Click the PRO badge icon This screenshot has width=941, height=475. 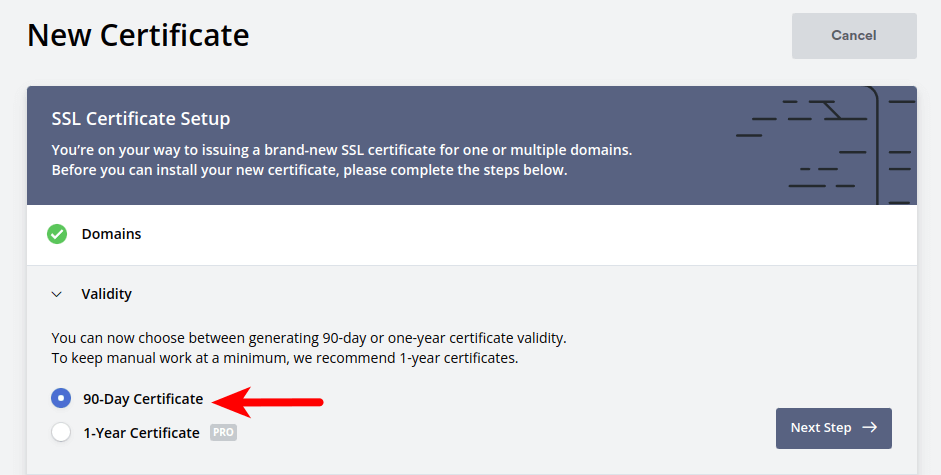click(x=223, y=433)
